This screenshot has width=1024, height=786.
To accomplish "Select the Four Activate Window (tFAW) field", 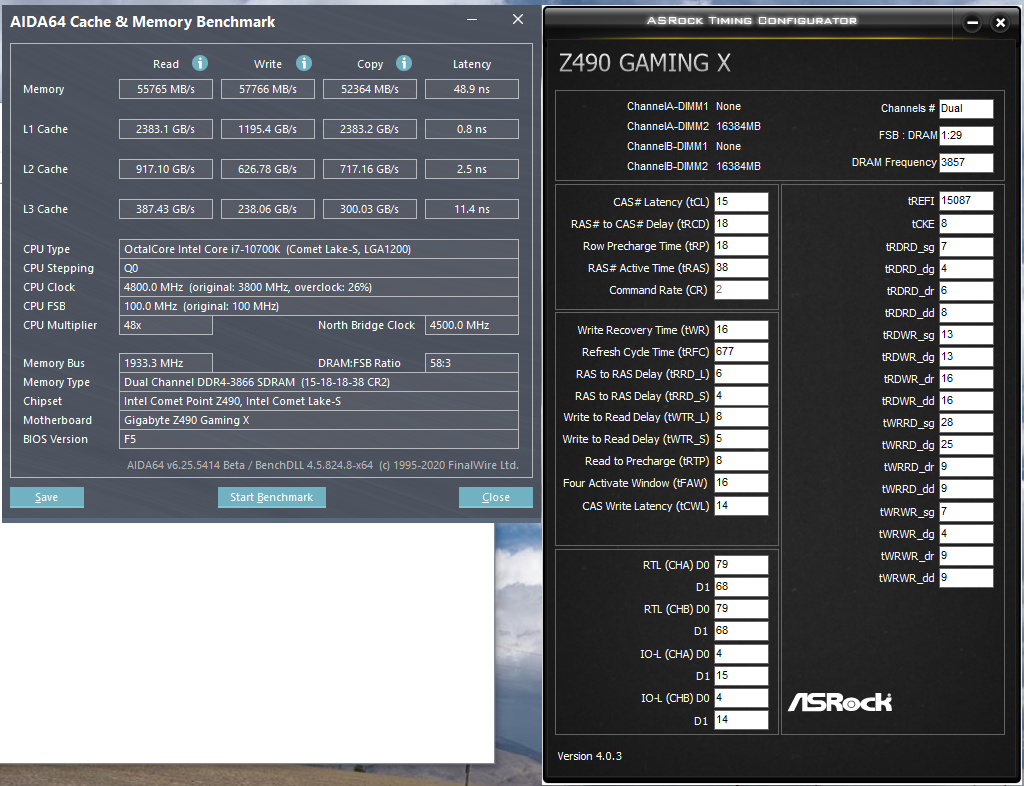I will [x=741, y=483].
